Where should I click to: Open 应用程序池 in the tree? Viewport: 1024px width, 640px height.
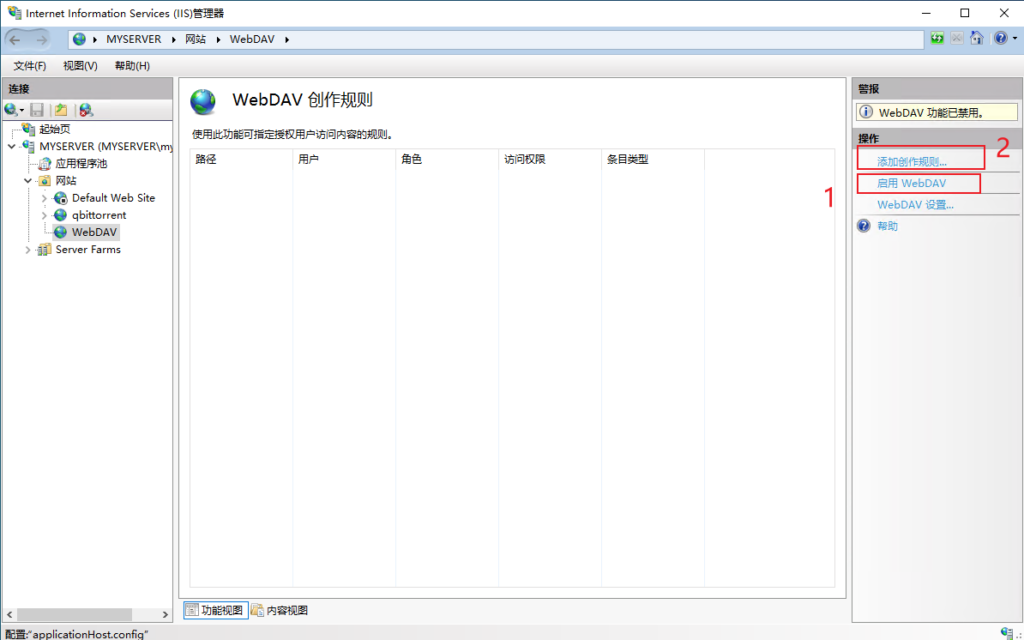(x=81, y=163)
